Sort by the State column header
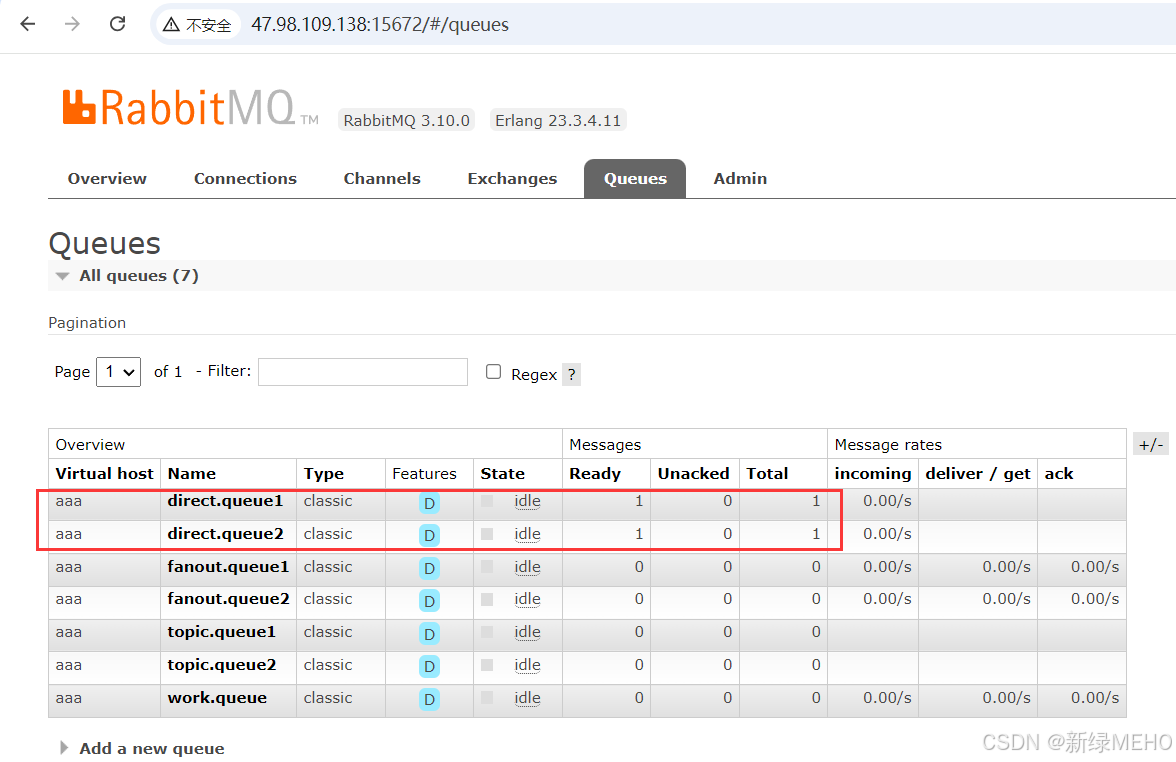 pyautogui.click(x=502, y=474)
